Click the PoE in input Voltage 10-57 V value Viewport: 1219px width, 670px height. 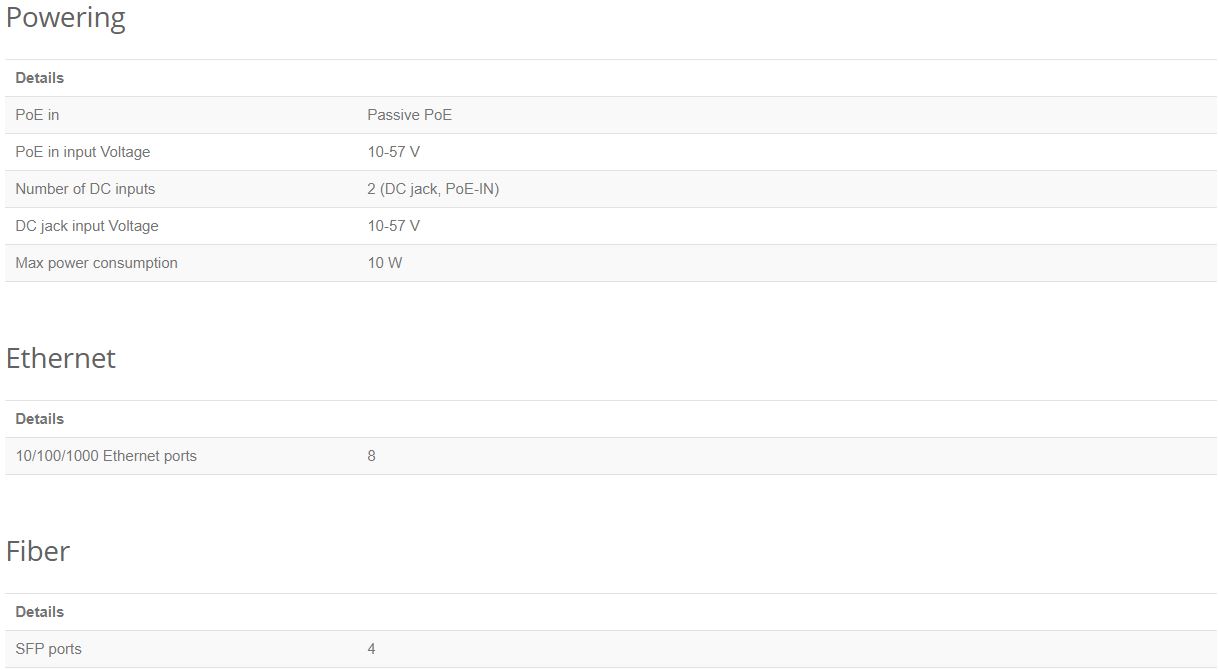coord(393,152)
